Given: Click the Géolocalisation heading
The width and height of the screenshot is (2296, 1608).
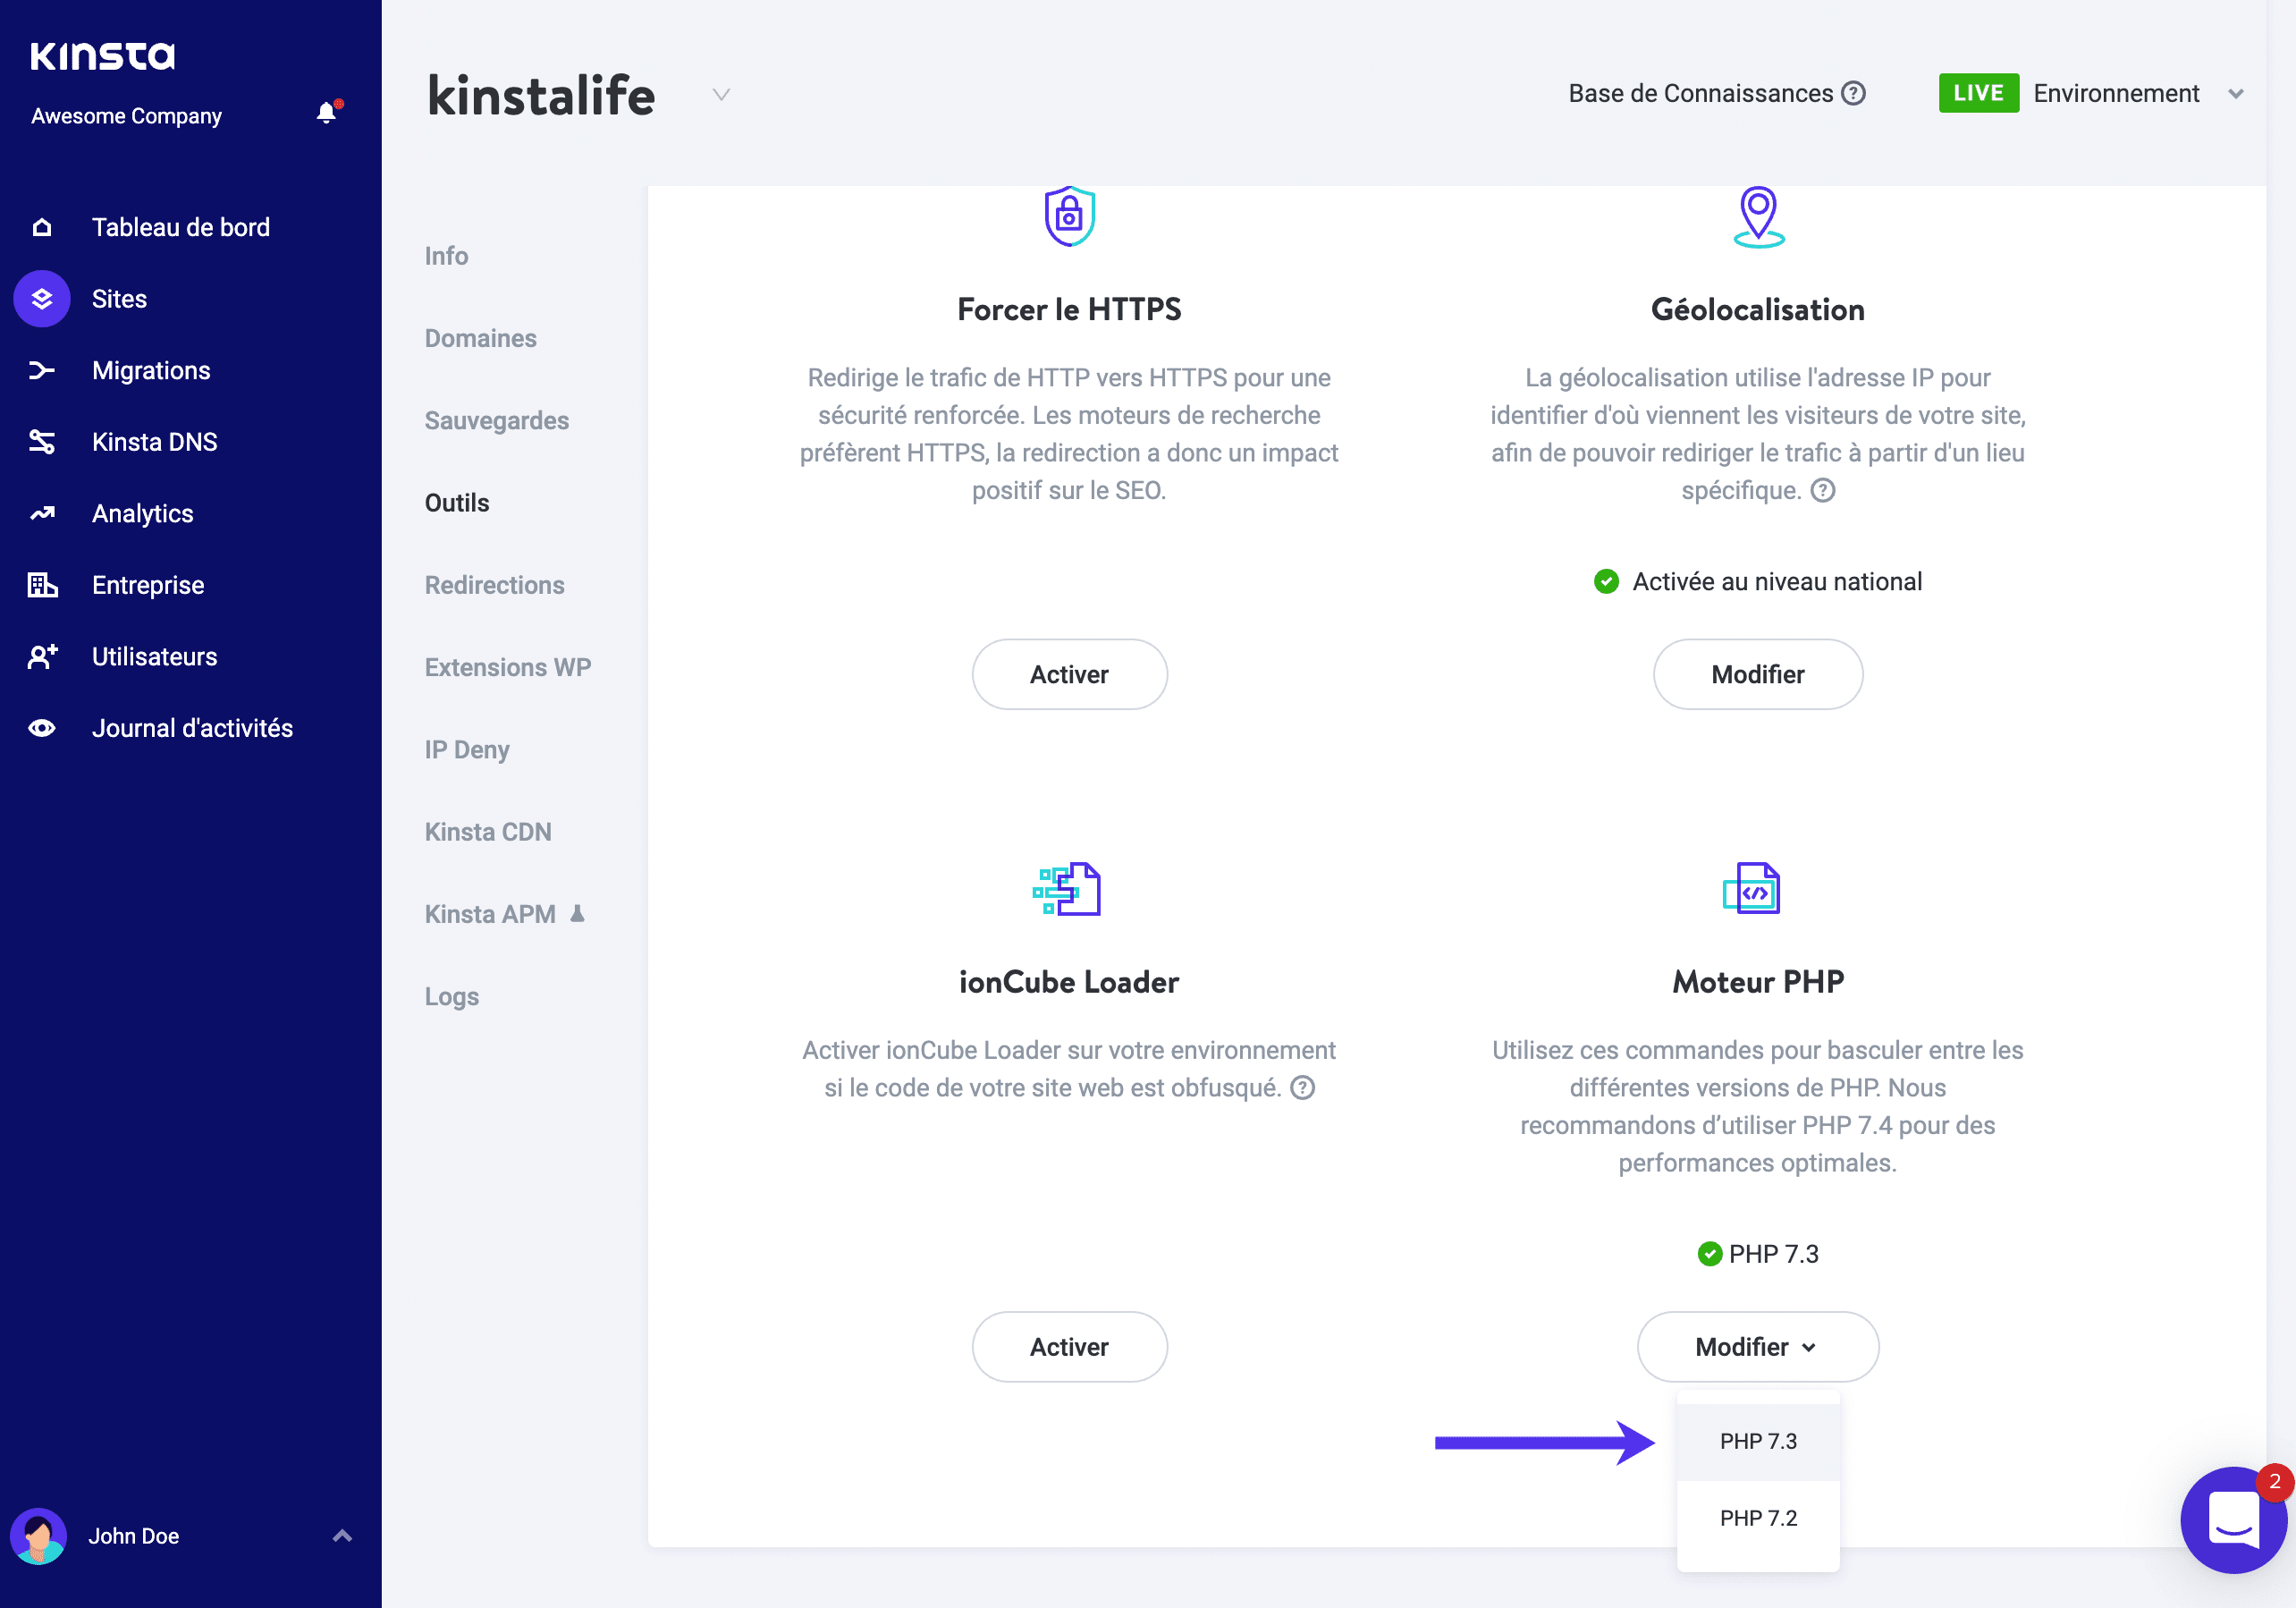Looking at the screenshot, I should click(1757, 310).
